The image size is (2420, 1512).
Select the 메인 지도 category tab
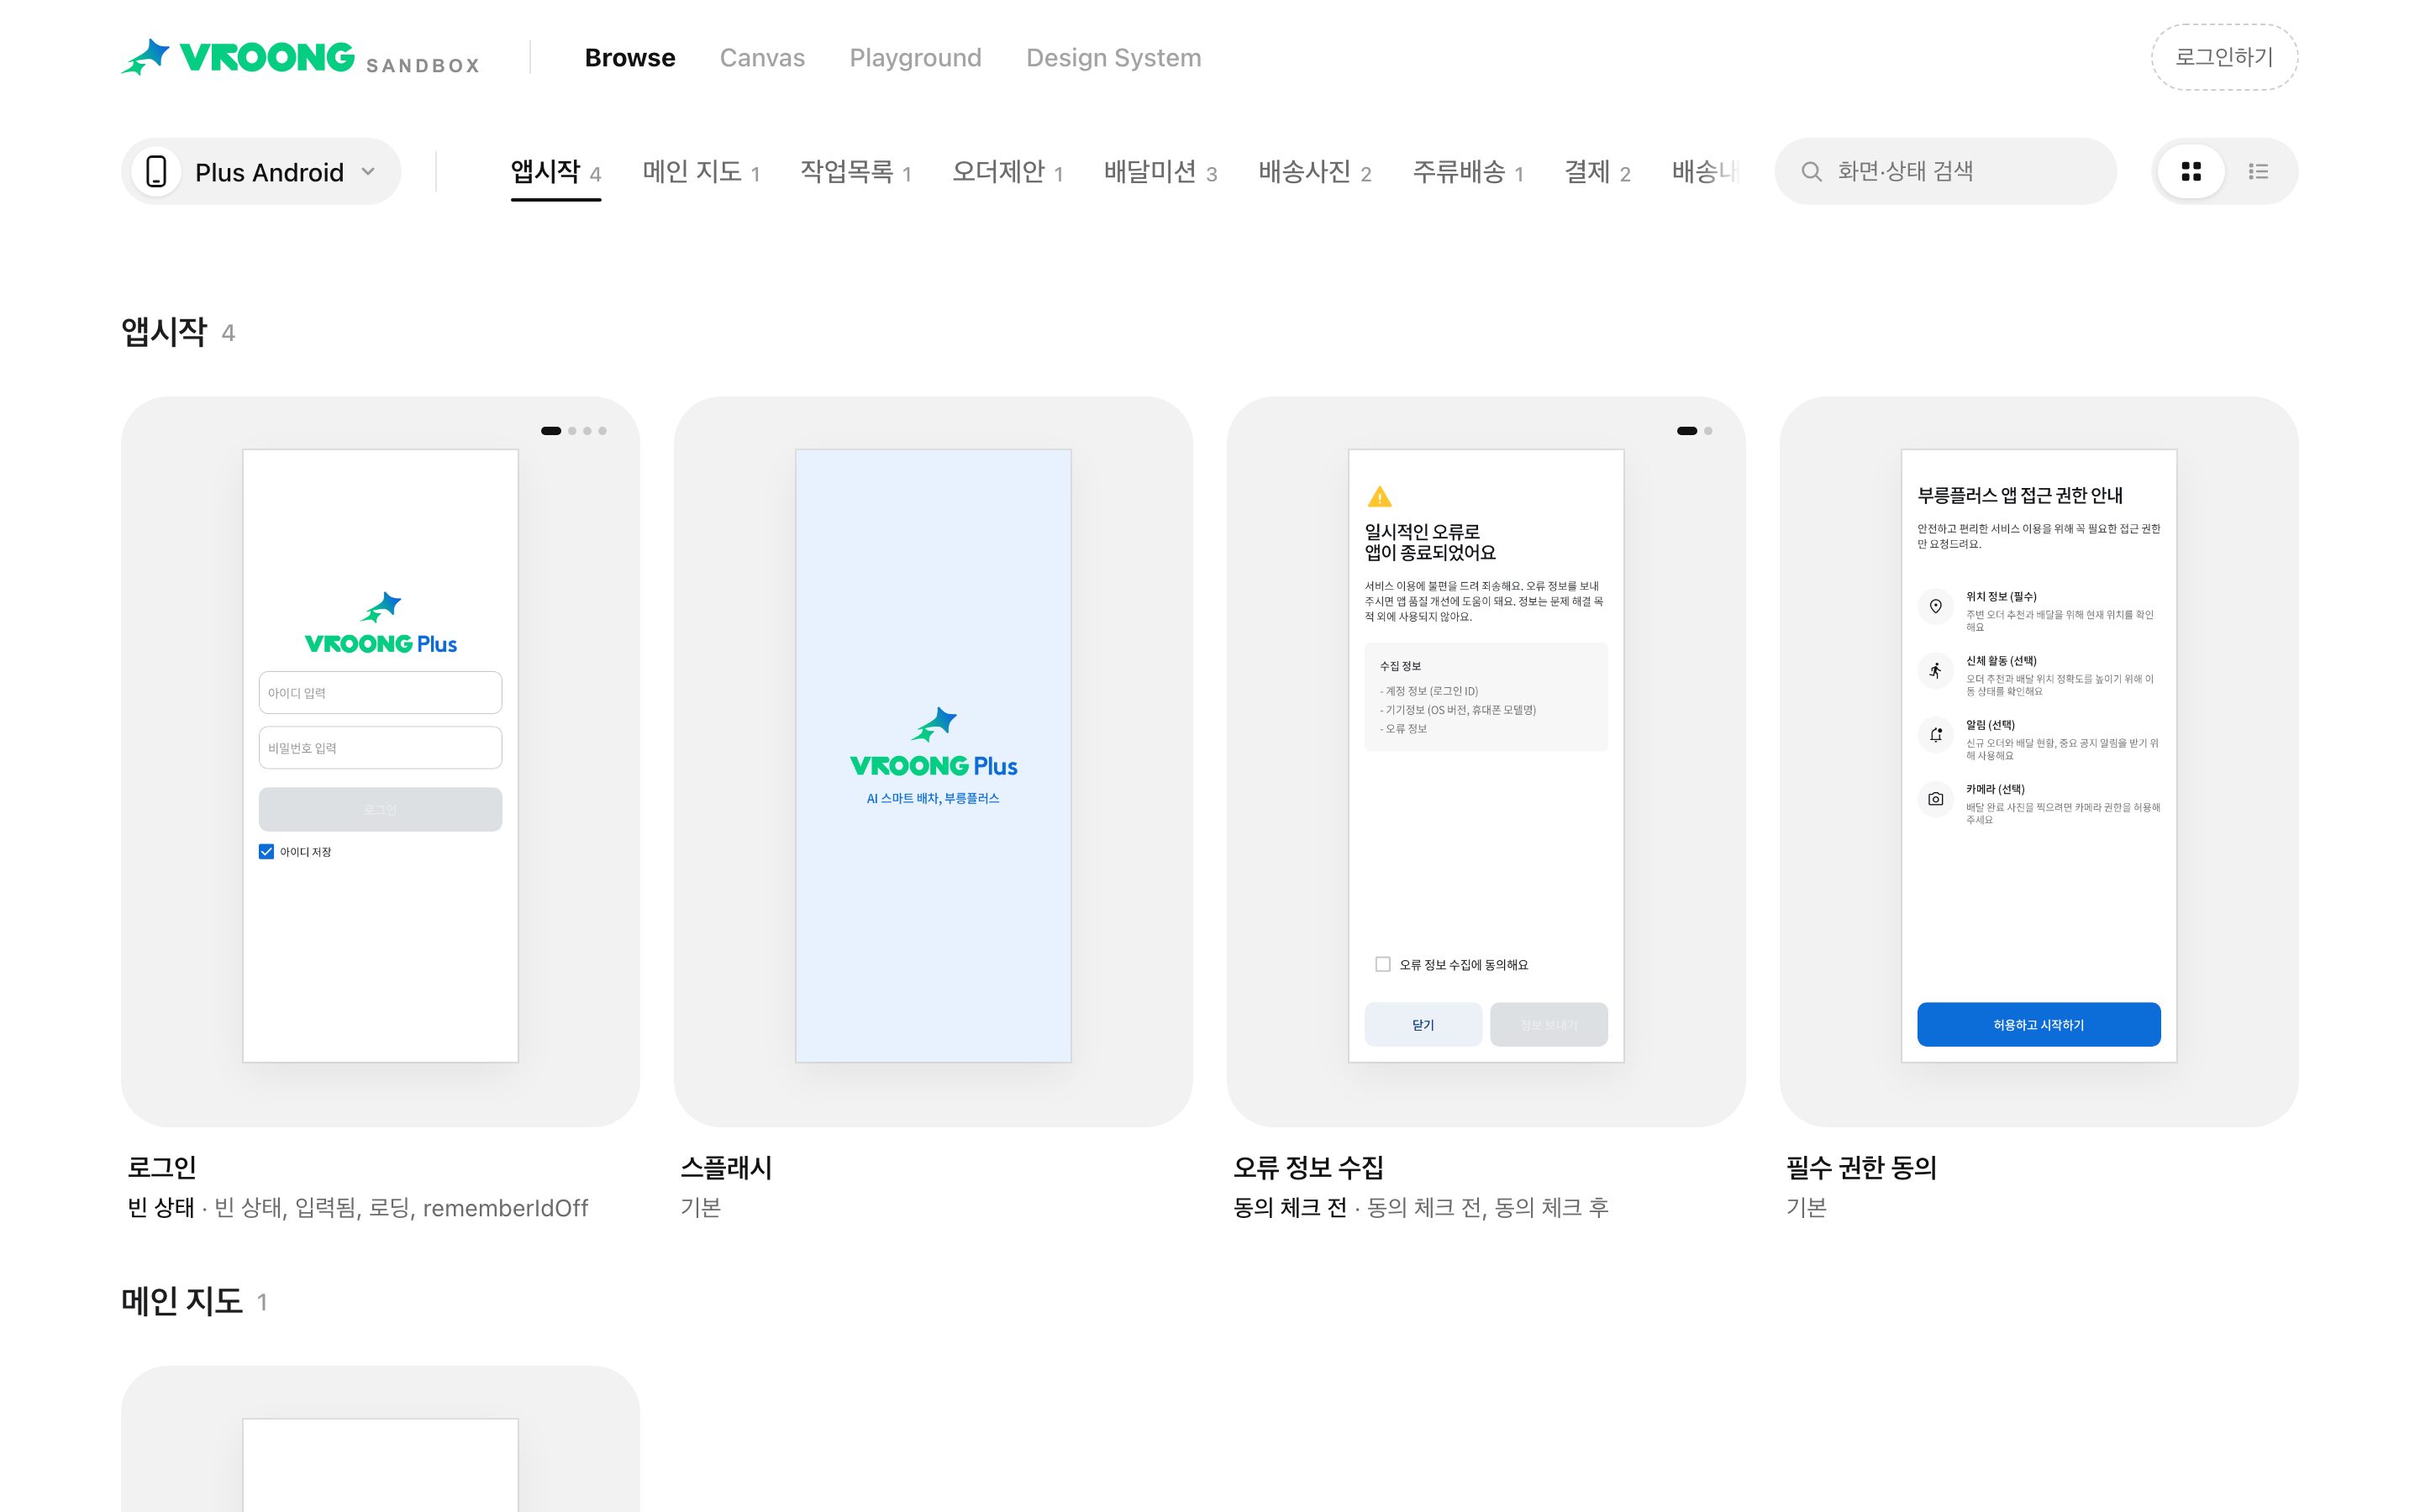pyautogui.click(x=701, y=172)
